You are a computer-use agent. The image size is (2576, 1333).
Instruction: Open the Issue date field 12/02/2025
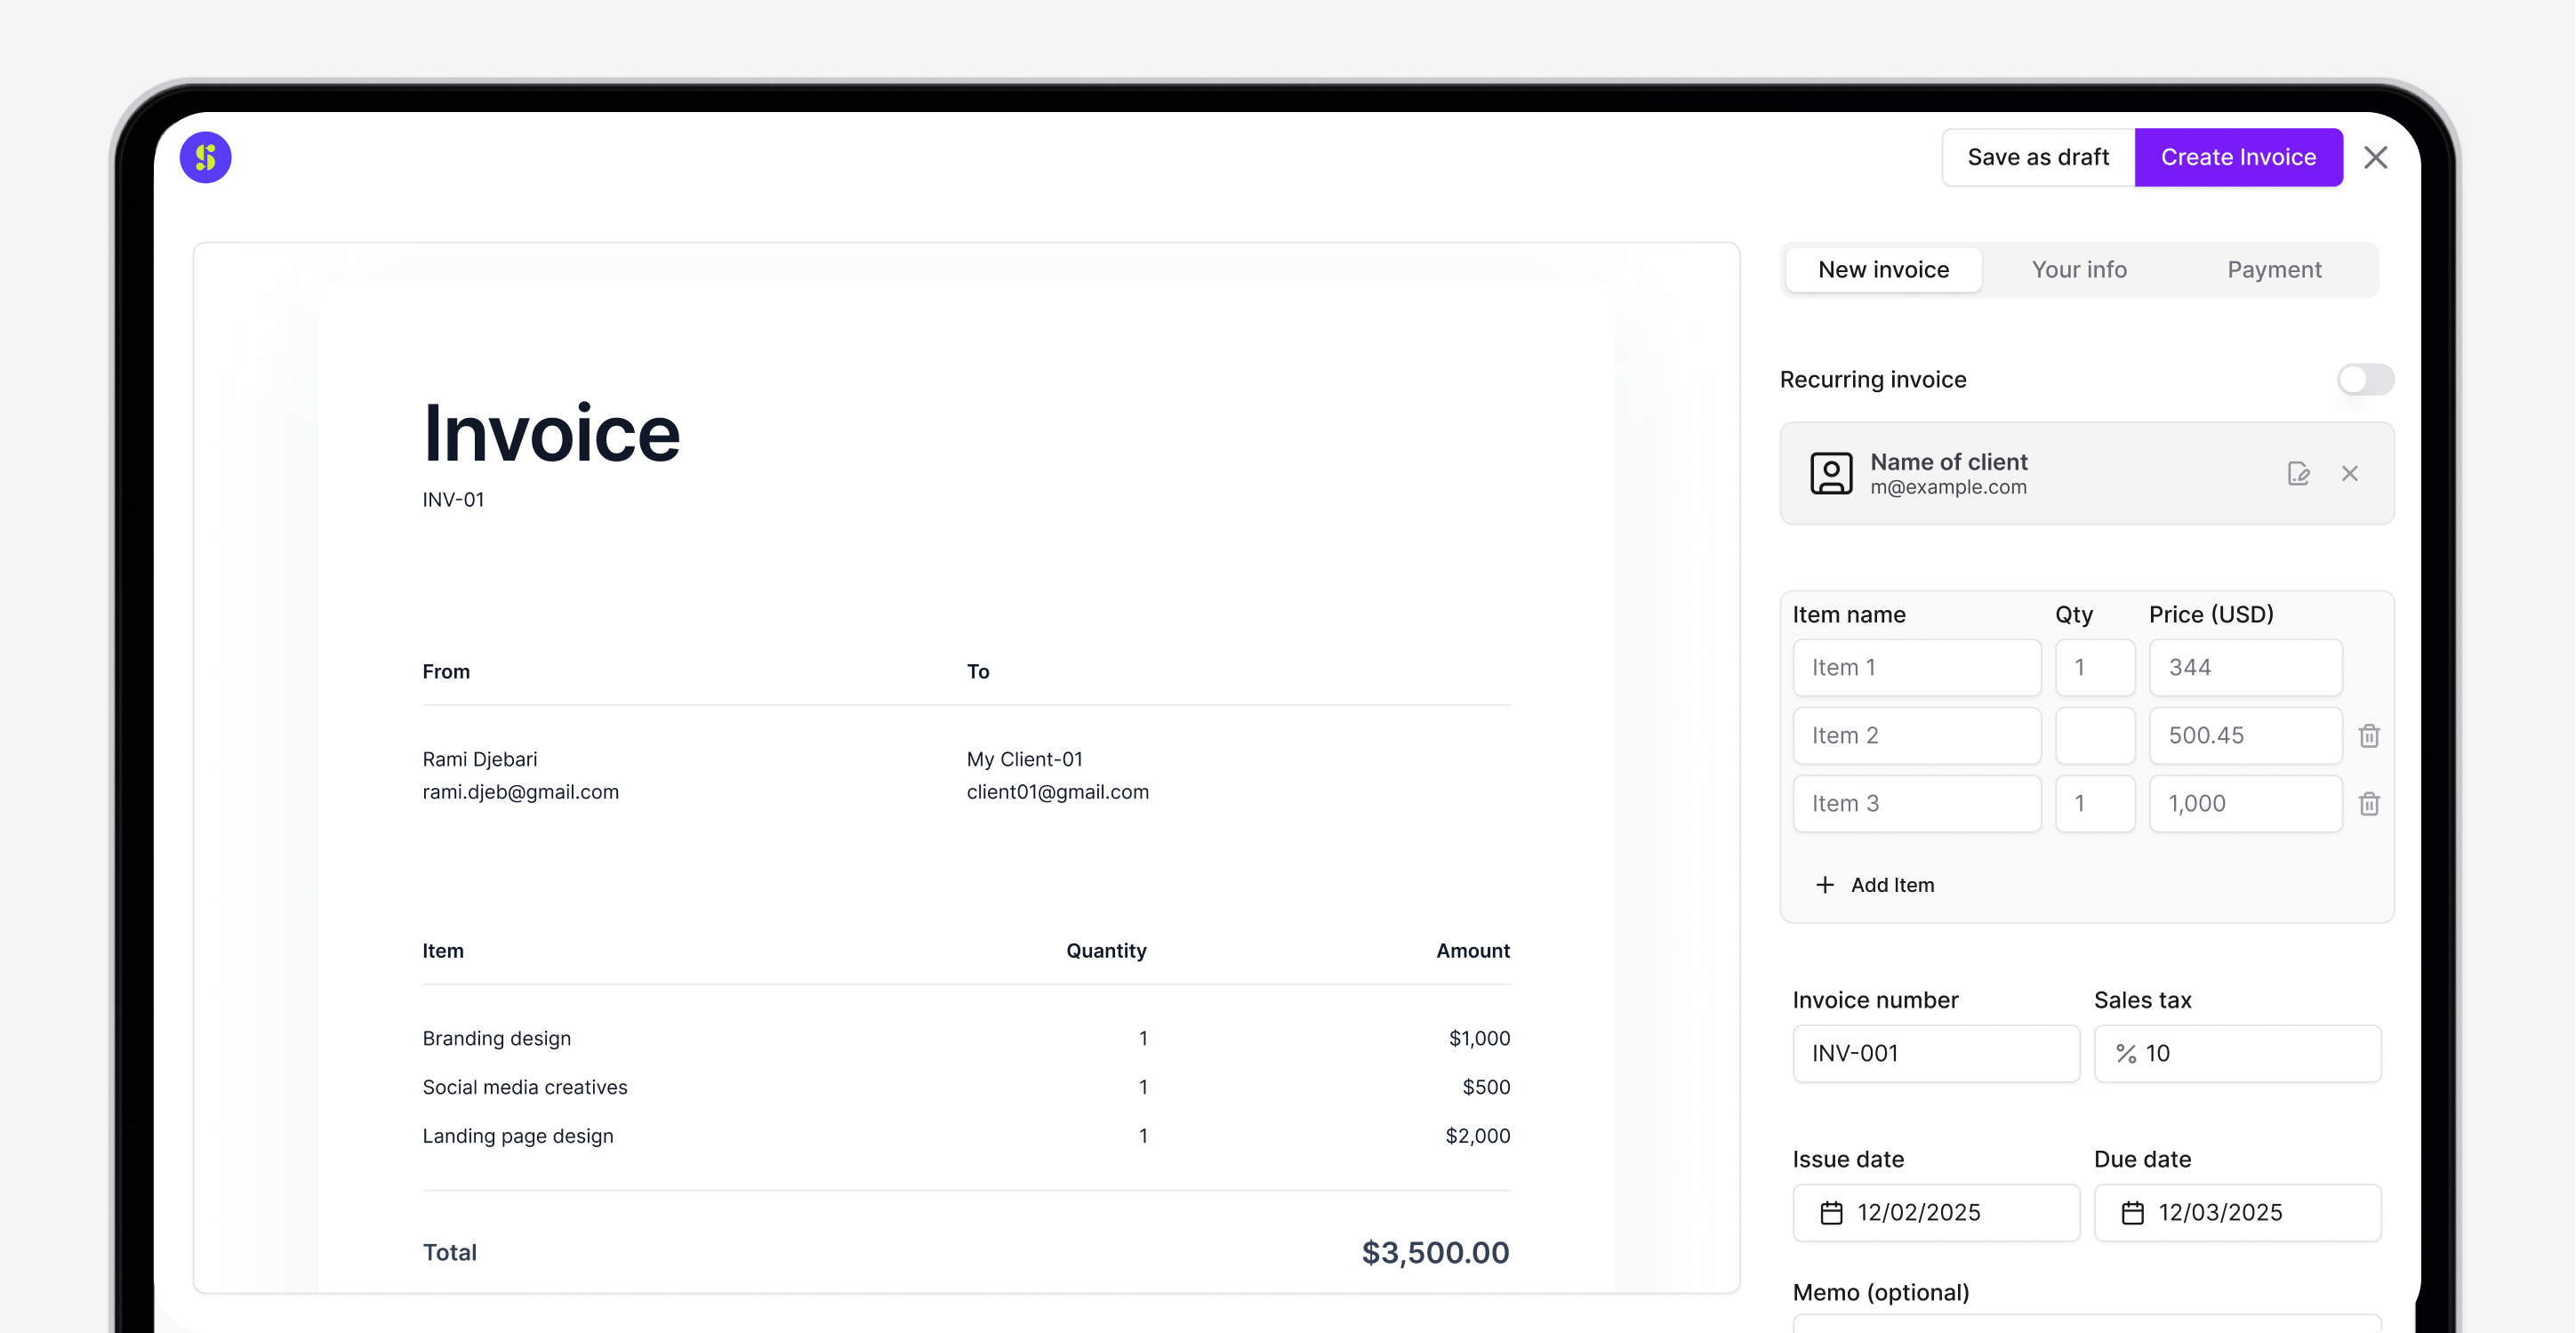[x=1936, y=1212]
